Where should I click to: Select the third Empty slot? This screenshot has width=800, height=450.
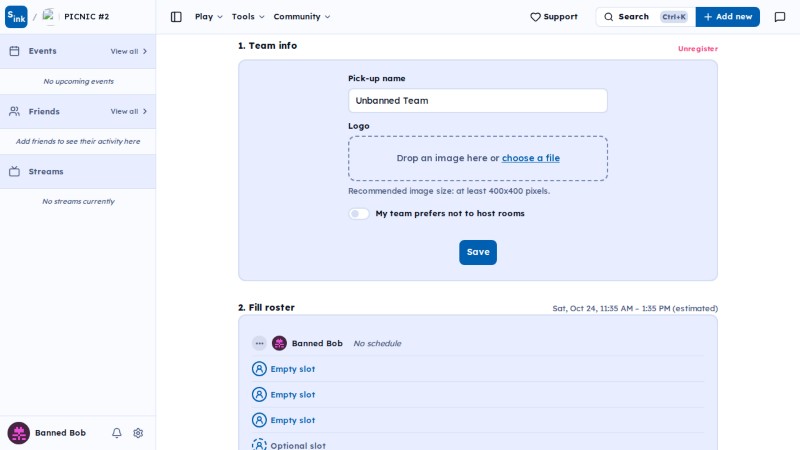(x=283, y=420)
